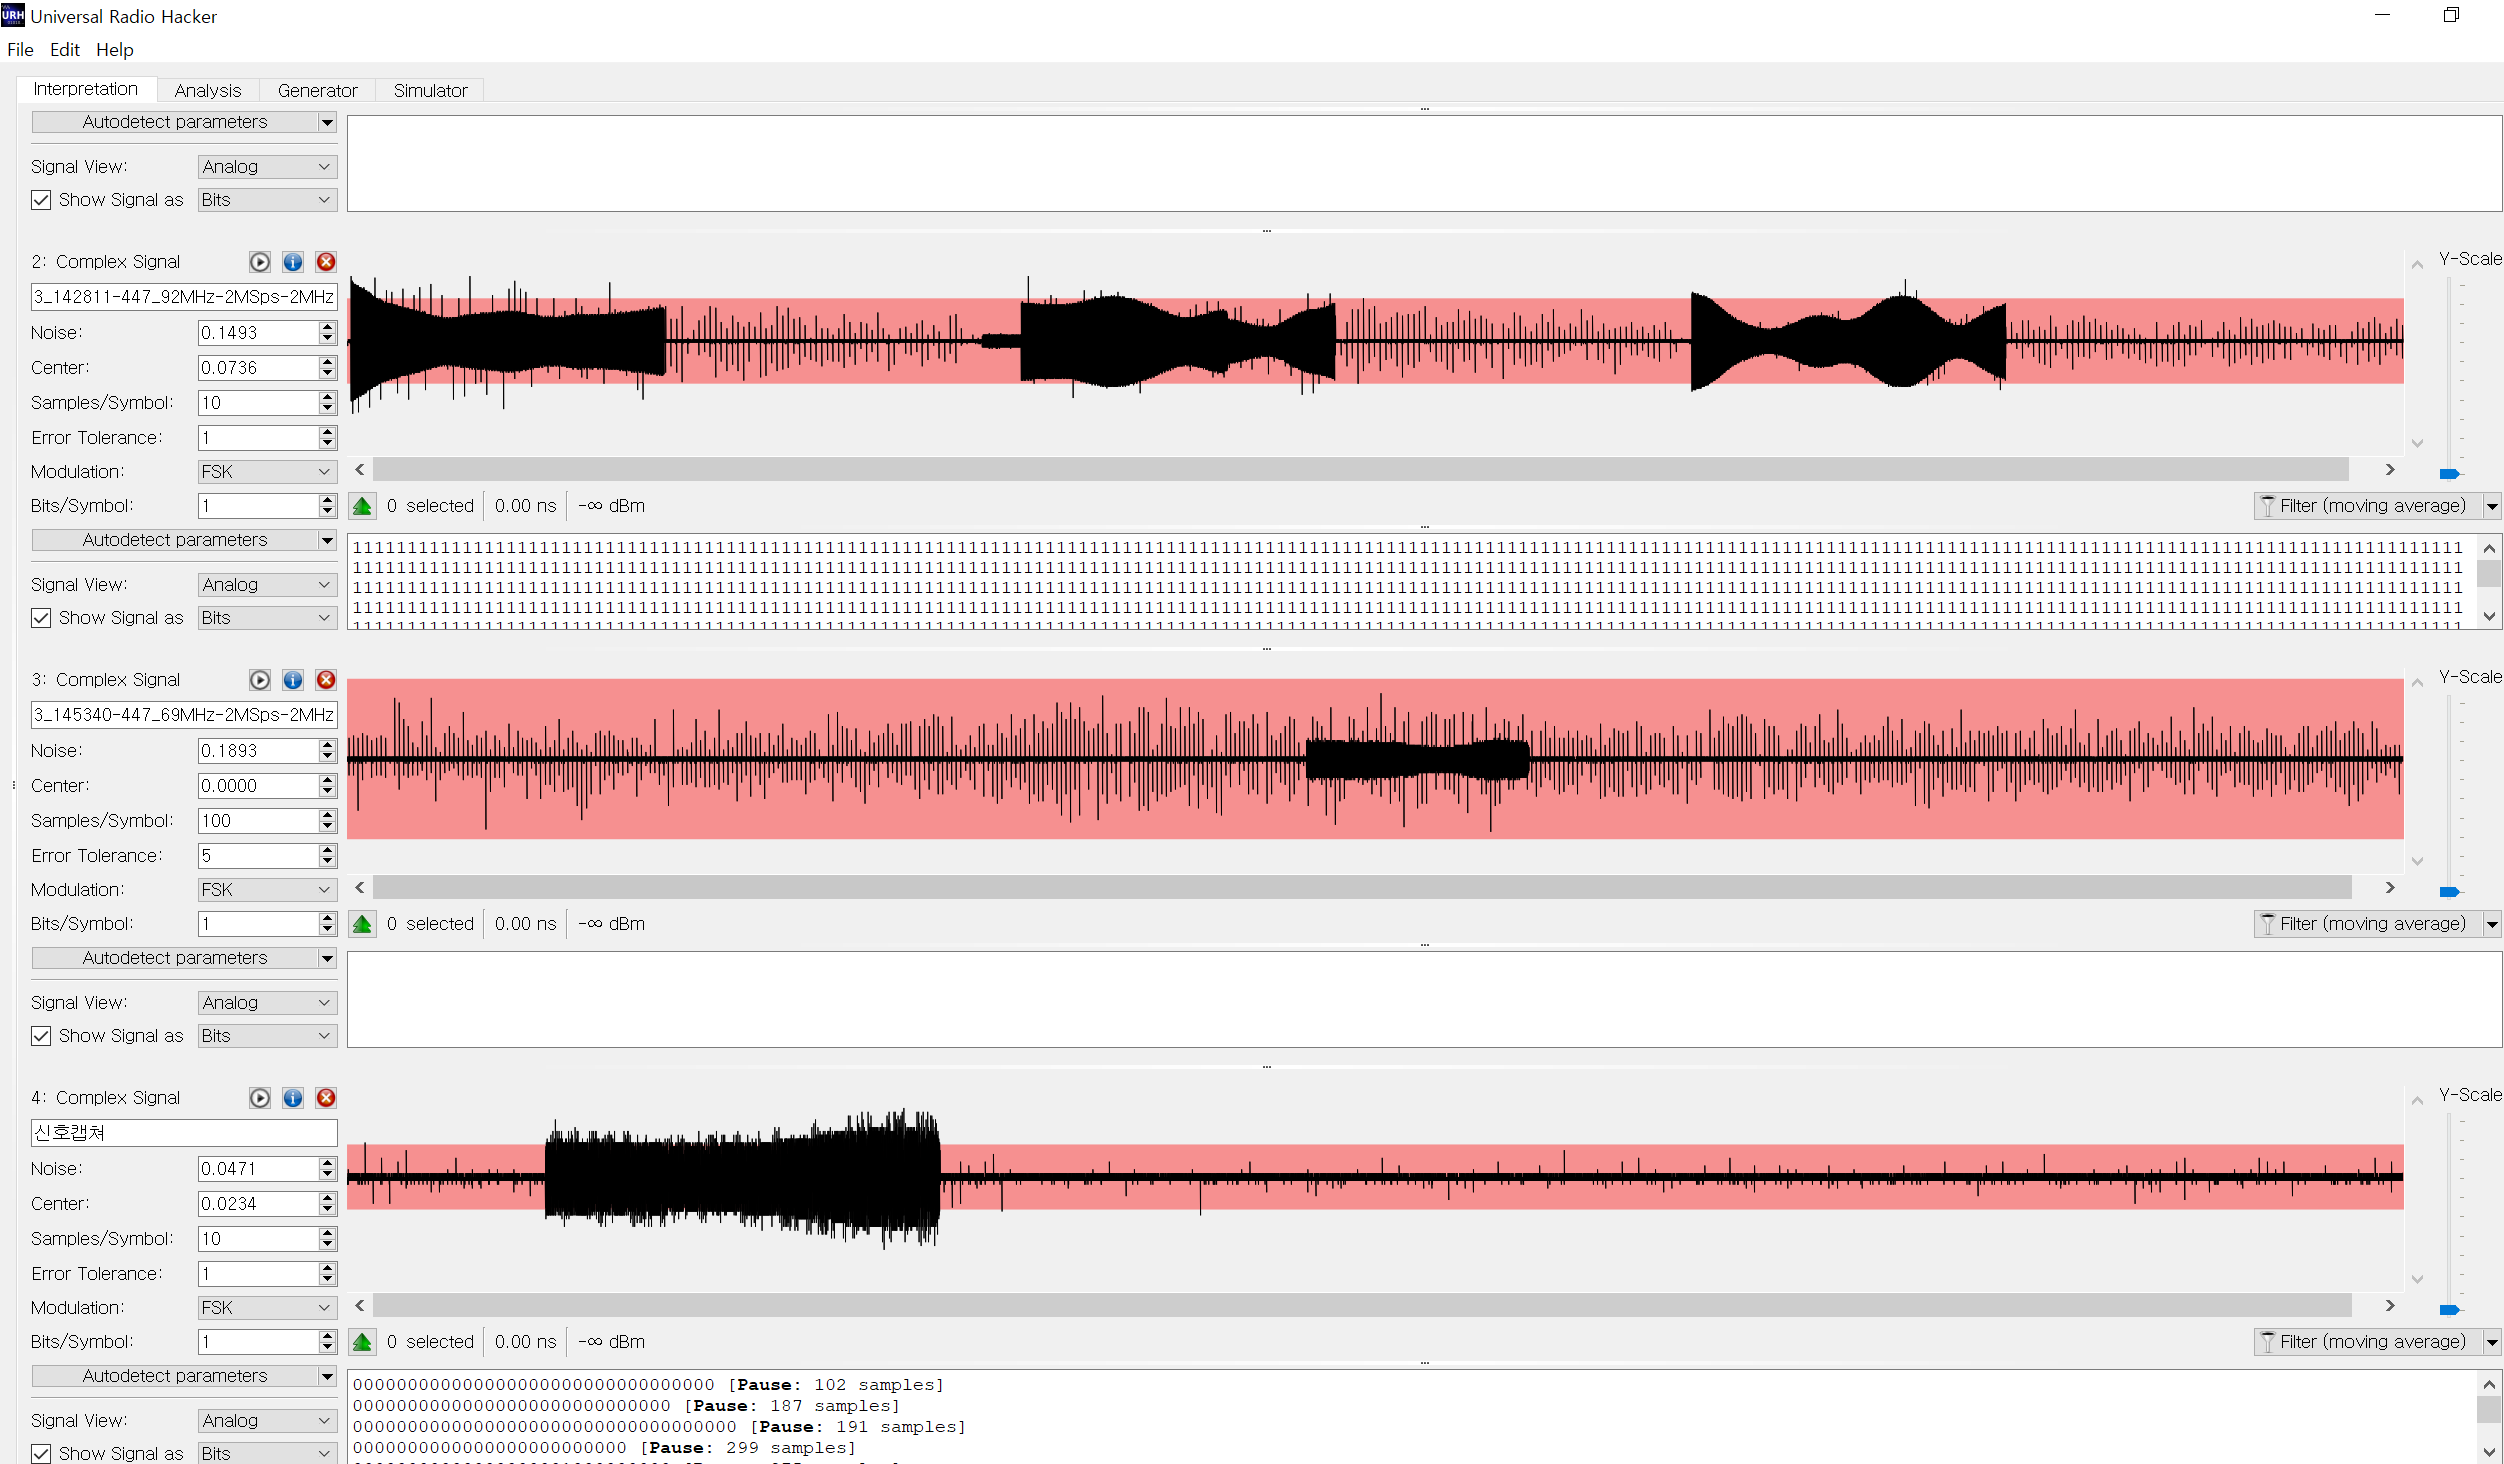Click the Y-Scale slider handle for signal 2

tap(2449, 474)
